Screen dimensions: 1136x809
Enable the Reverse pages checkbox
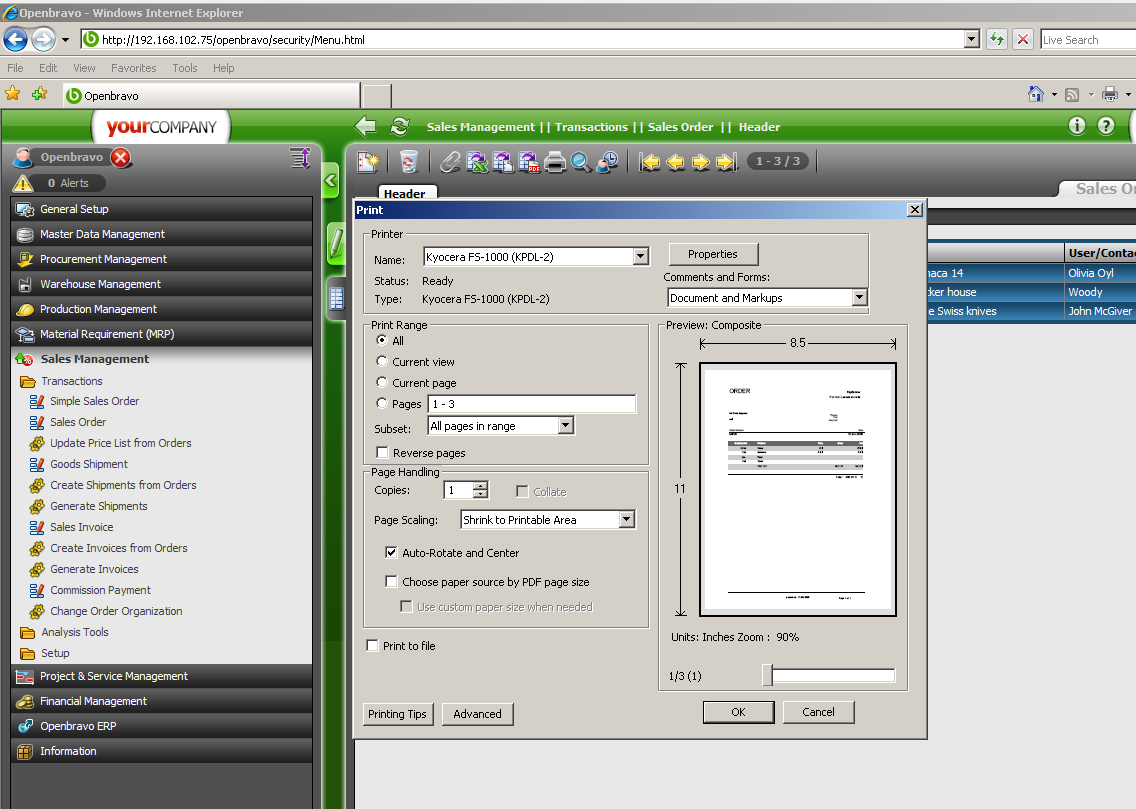pyautogui.click(x=382, y=453)
